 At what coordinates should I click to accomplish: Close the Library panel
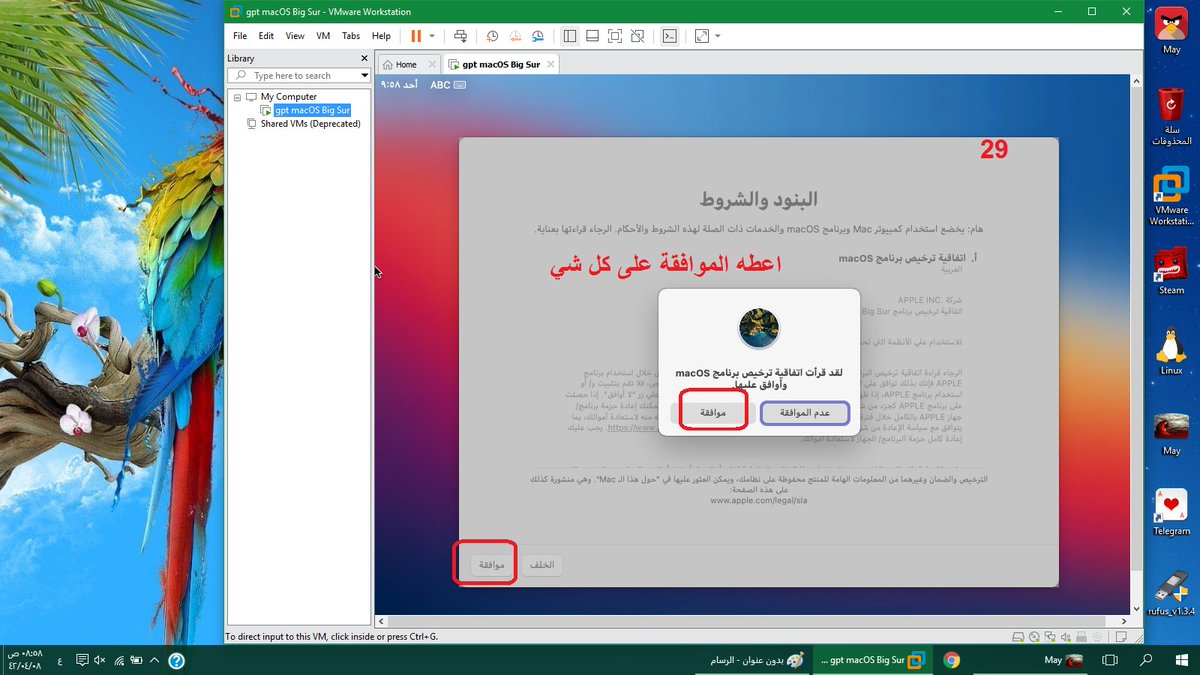click(x=366, y=58)
